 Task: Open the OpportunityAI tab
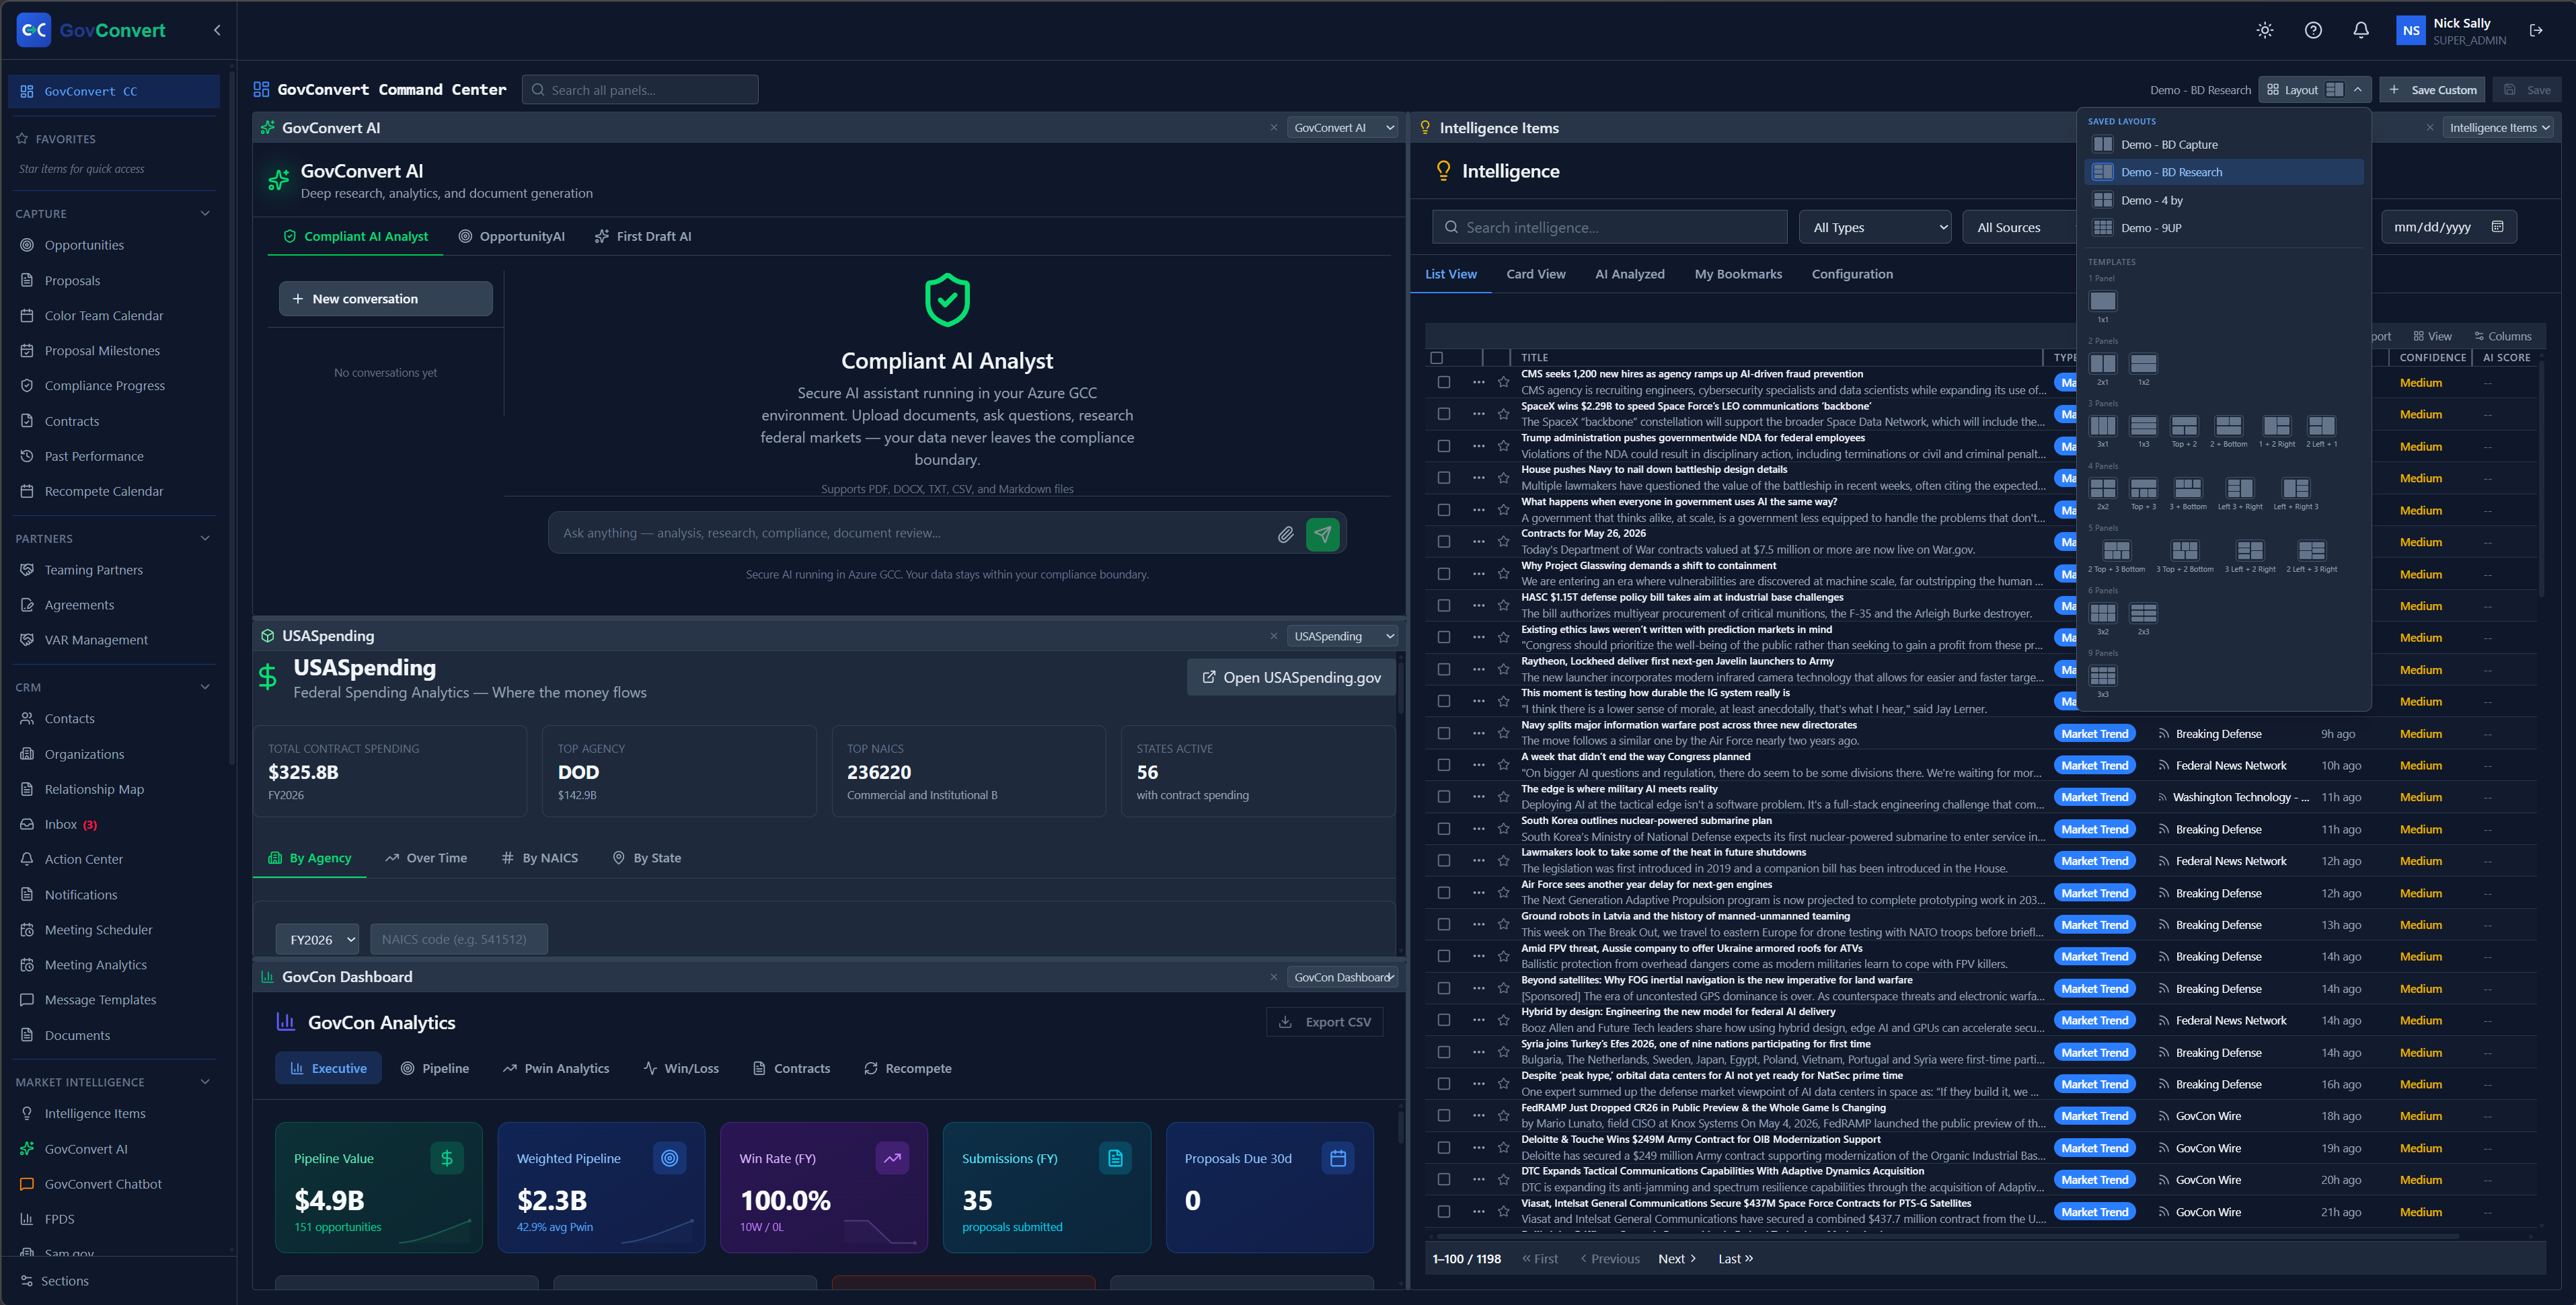pyautogui.click(x=512, y=236)
